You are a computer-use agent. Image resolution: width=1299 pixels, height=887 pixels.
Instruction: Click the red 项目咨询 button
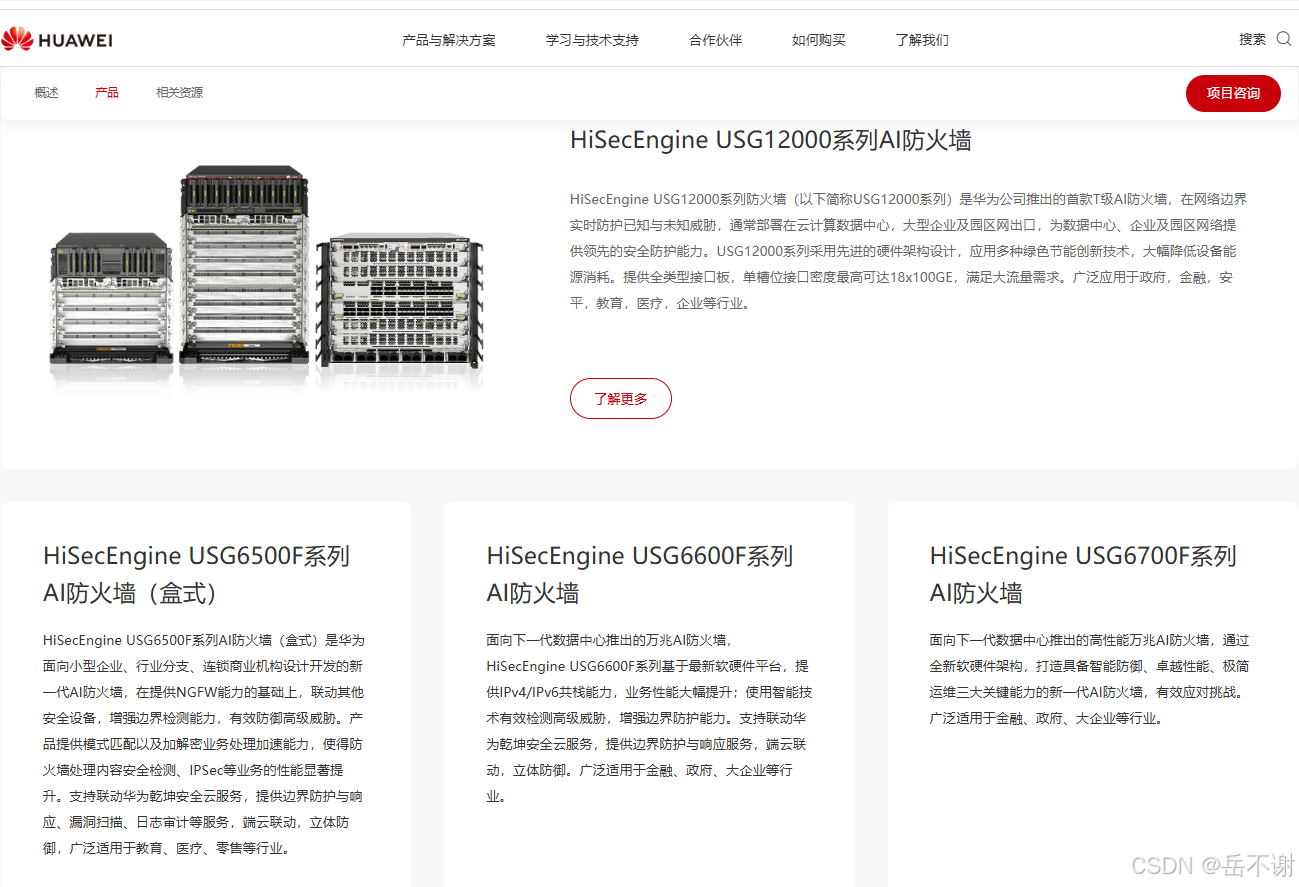pos(1233,93)
